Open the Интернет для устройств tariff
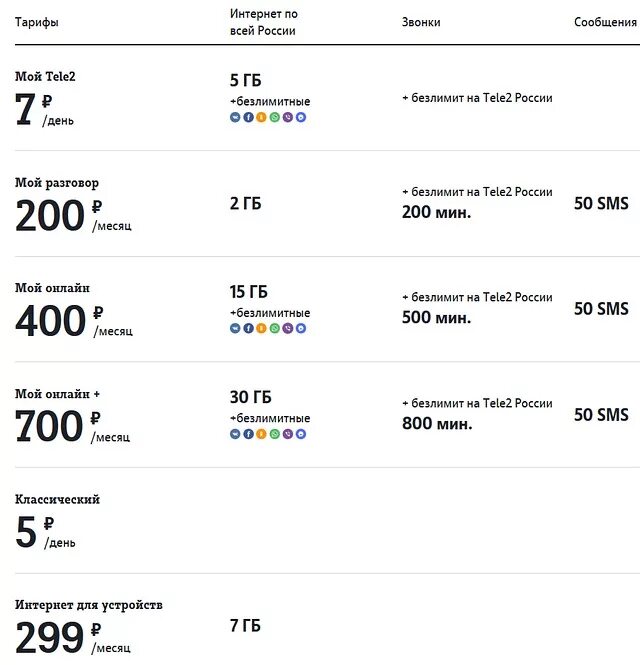The image size is (640, 665). pyautogui.click(x=88, y=605)
